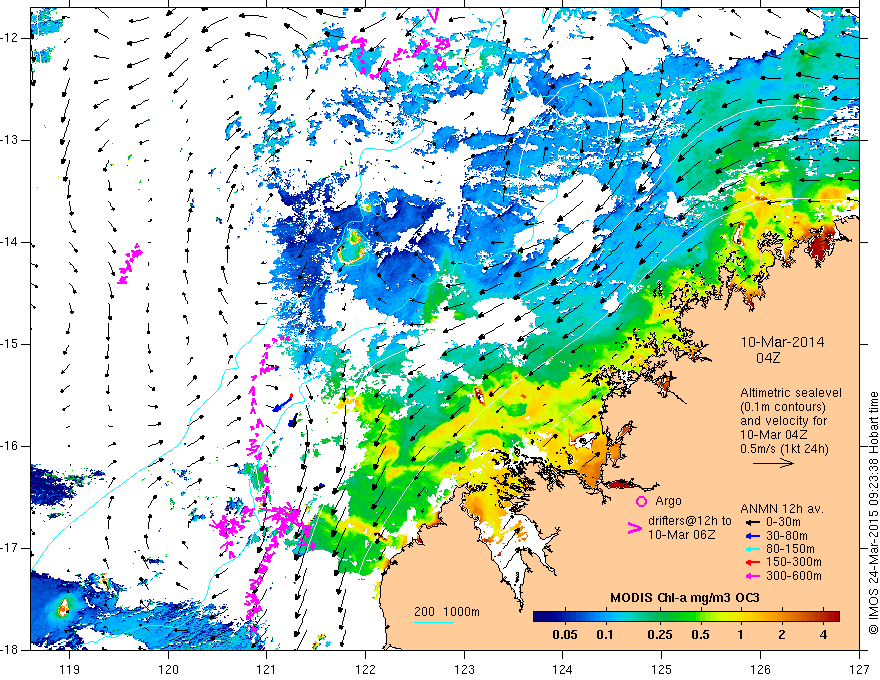Click the latitude label -18
The image size is (880, 680).
[x=9, y=650]
